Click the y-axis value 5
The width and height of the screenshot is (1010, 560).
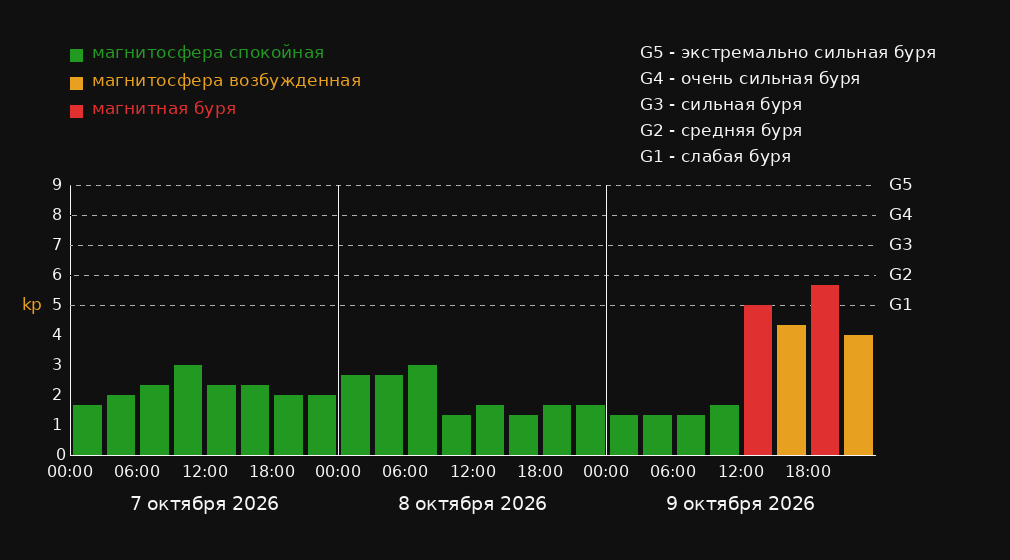point(57,305)
